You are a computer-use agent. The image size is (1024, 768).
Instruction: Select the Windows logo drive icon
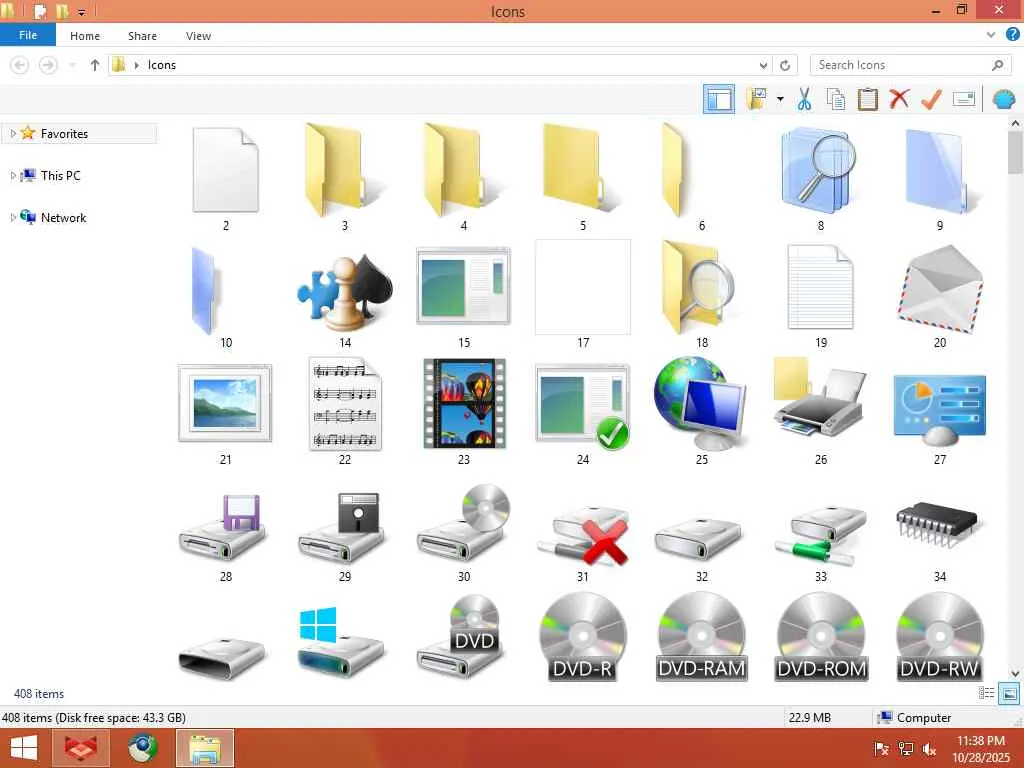[x=341, y=642]
